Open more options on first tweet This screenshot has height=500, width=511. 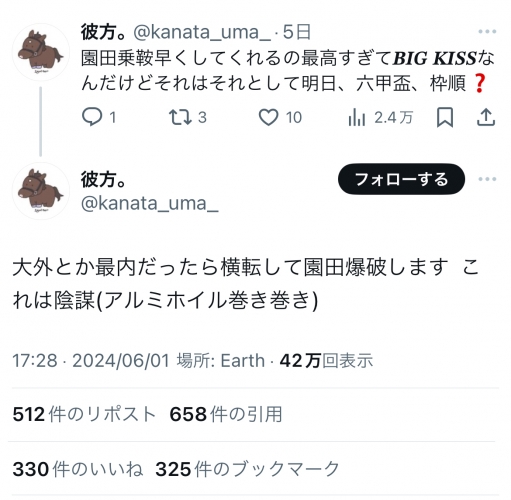487,32
